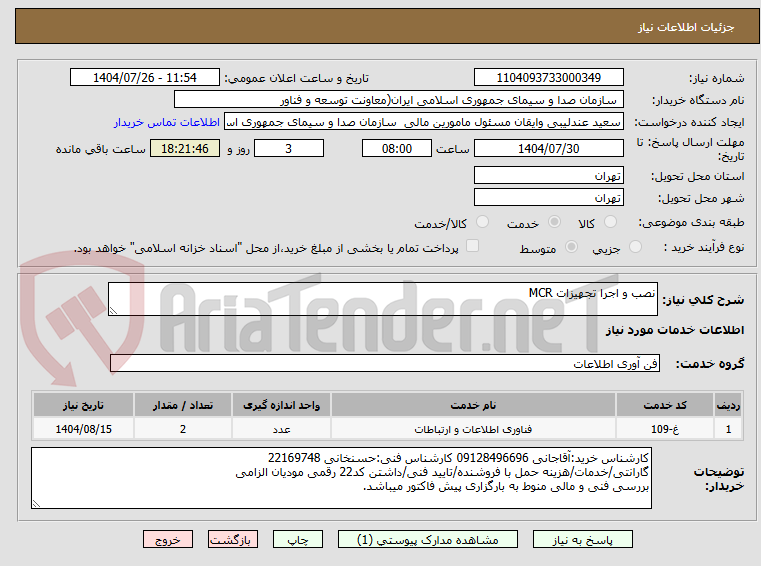The width and height of the screenshot is (761, 566).
Task: Click the استان محل تحویل تهران field
Action: click(x=548, y=176)
